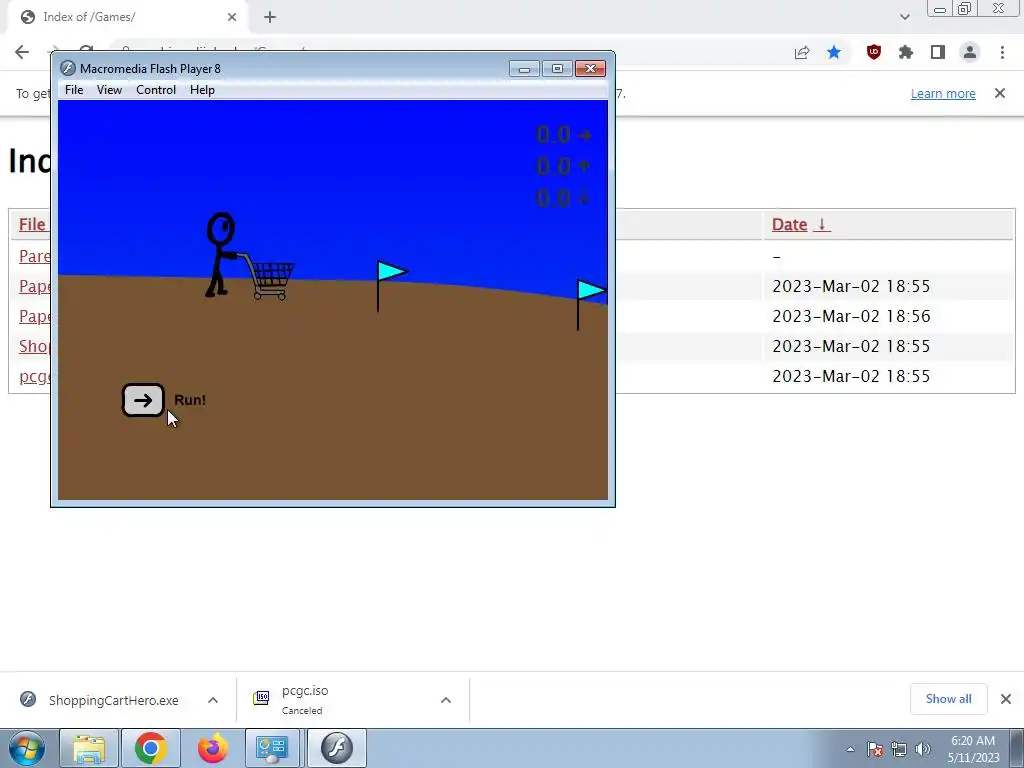
Task: Open the Help menu in Flash Player
Action: (202, 89)
